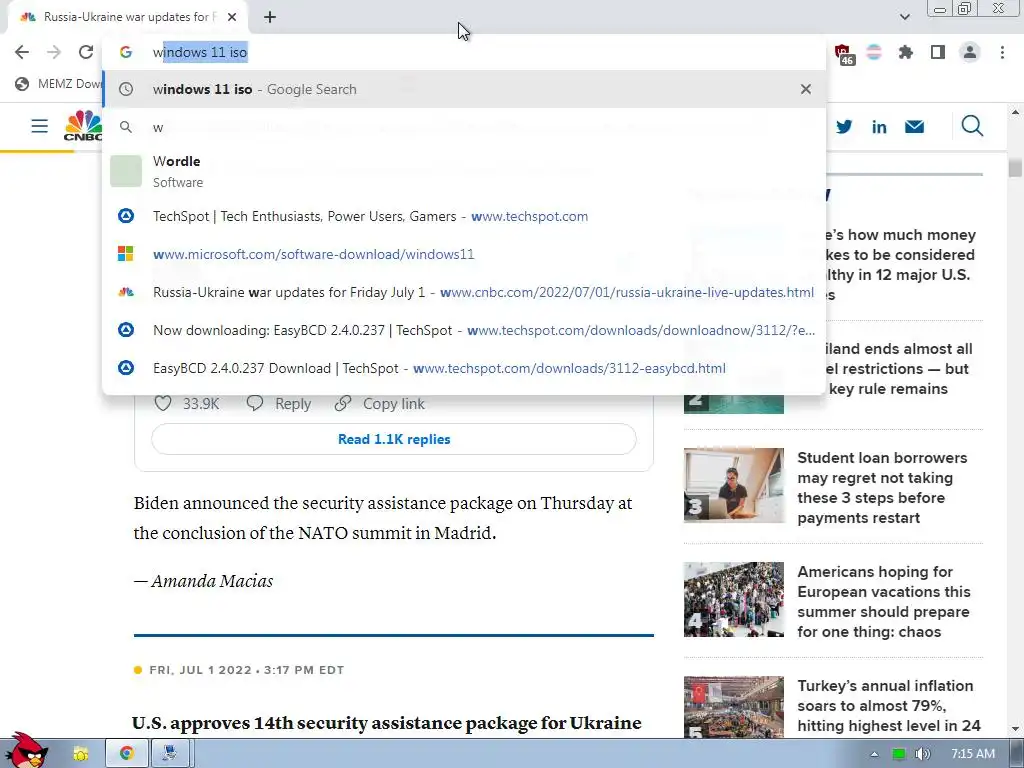Open the taskbar file explorer icon

(x=81, y=754)
